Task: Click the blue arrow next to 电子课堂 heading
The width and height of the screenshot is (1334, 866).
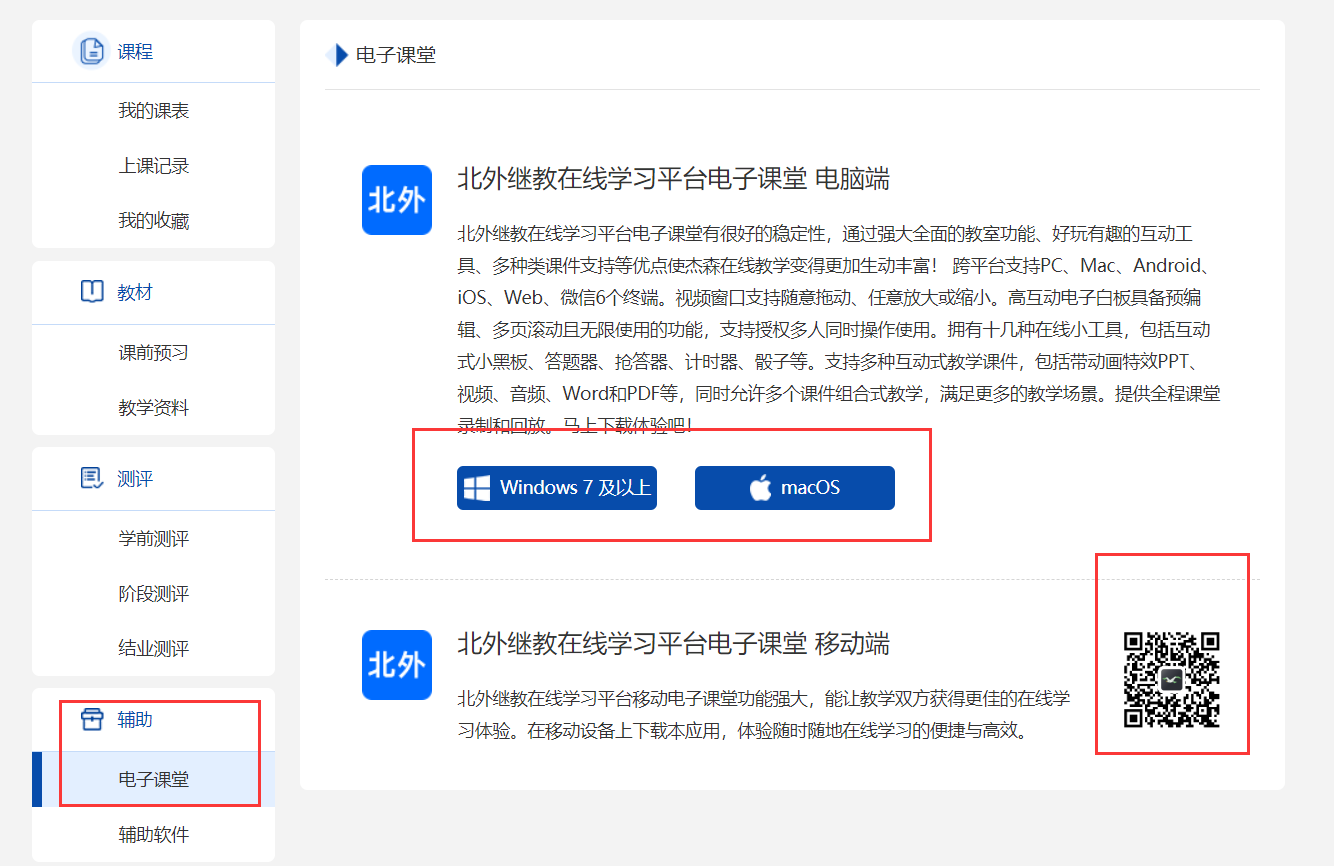Action: click(x=337, y=55)
